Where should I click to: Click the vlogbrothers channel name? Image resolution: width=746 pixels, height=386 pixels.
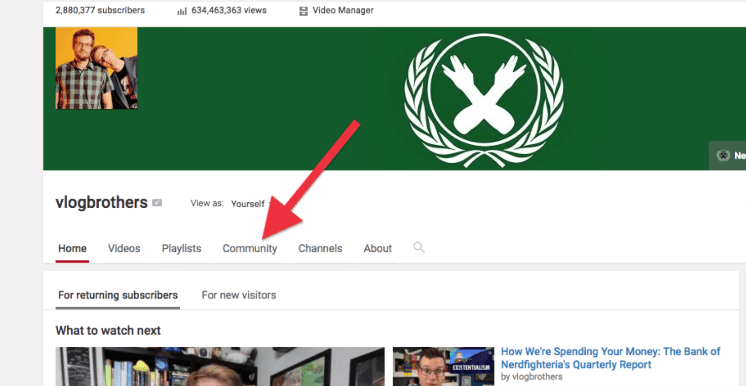[101, 203]
